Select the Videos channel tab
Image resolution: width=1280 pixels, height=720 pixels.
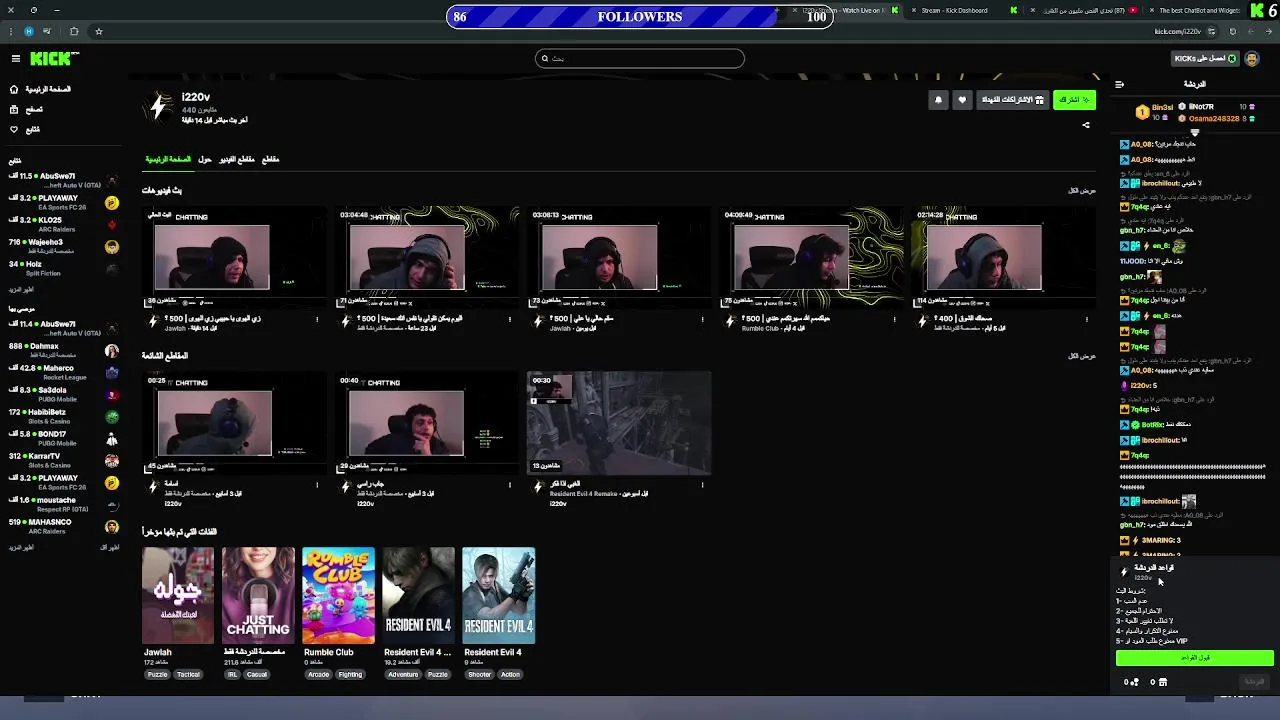coord(237,159)
